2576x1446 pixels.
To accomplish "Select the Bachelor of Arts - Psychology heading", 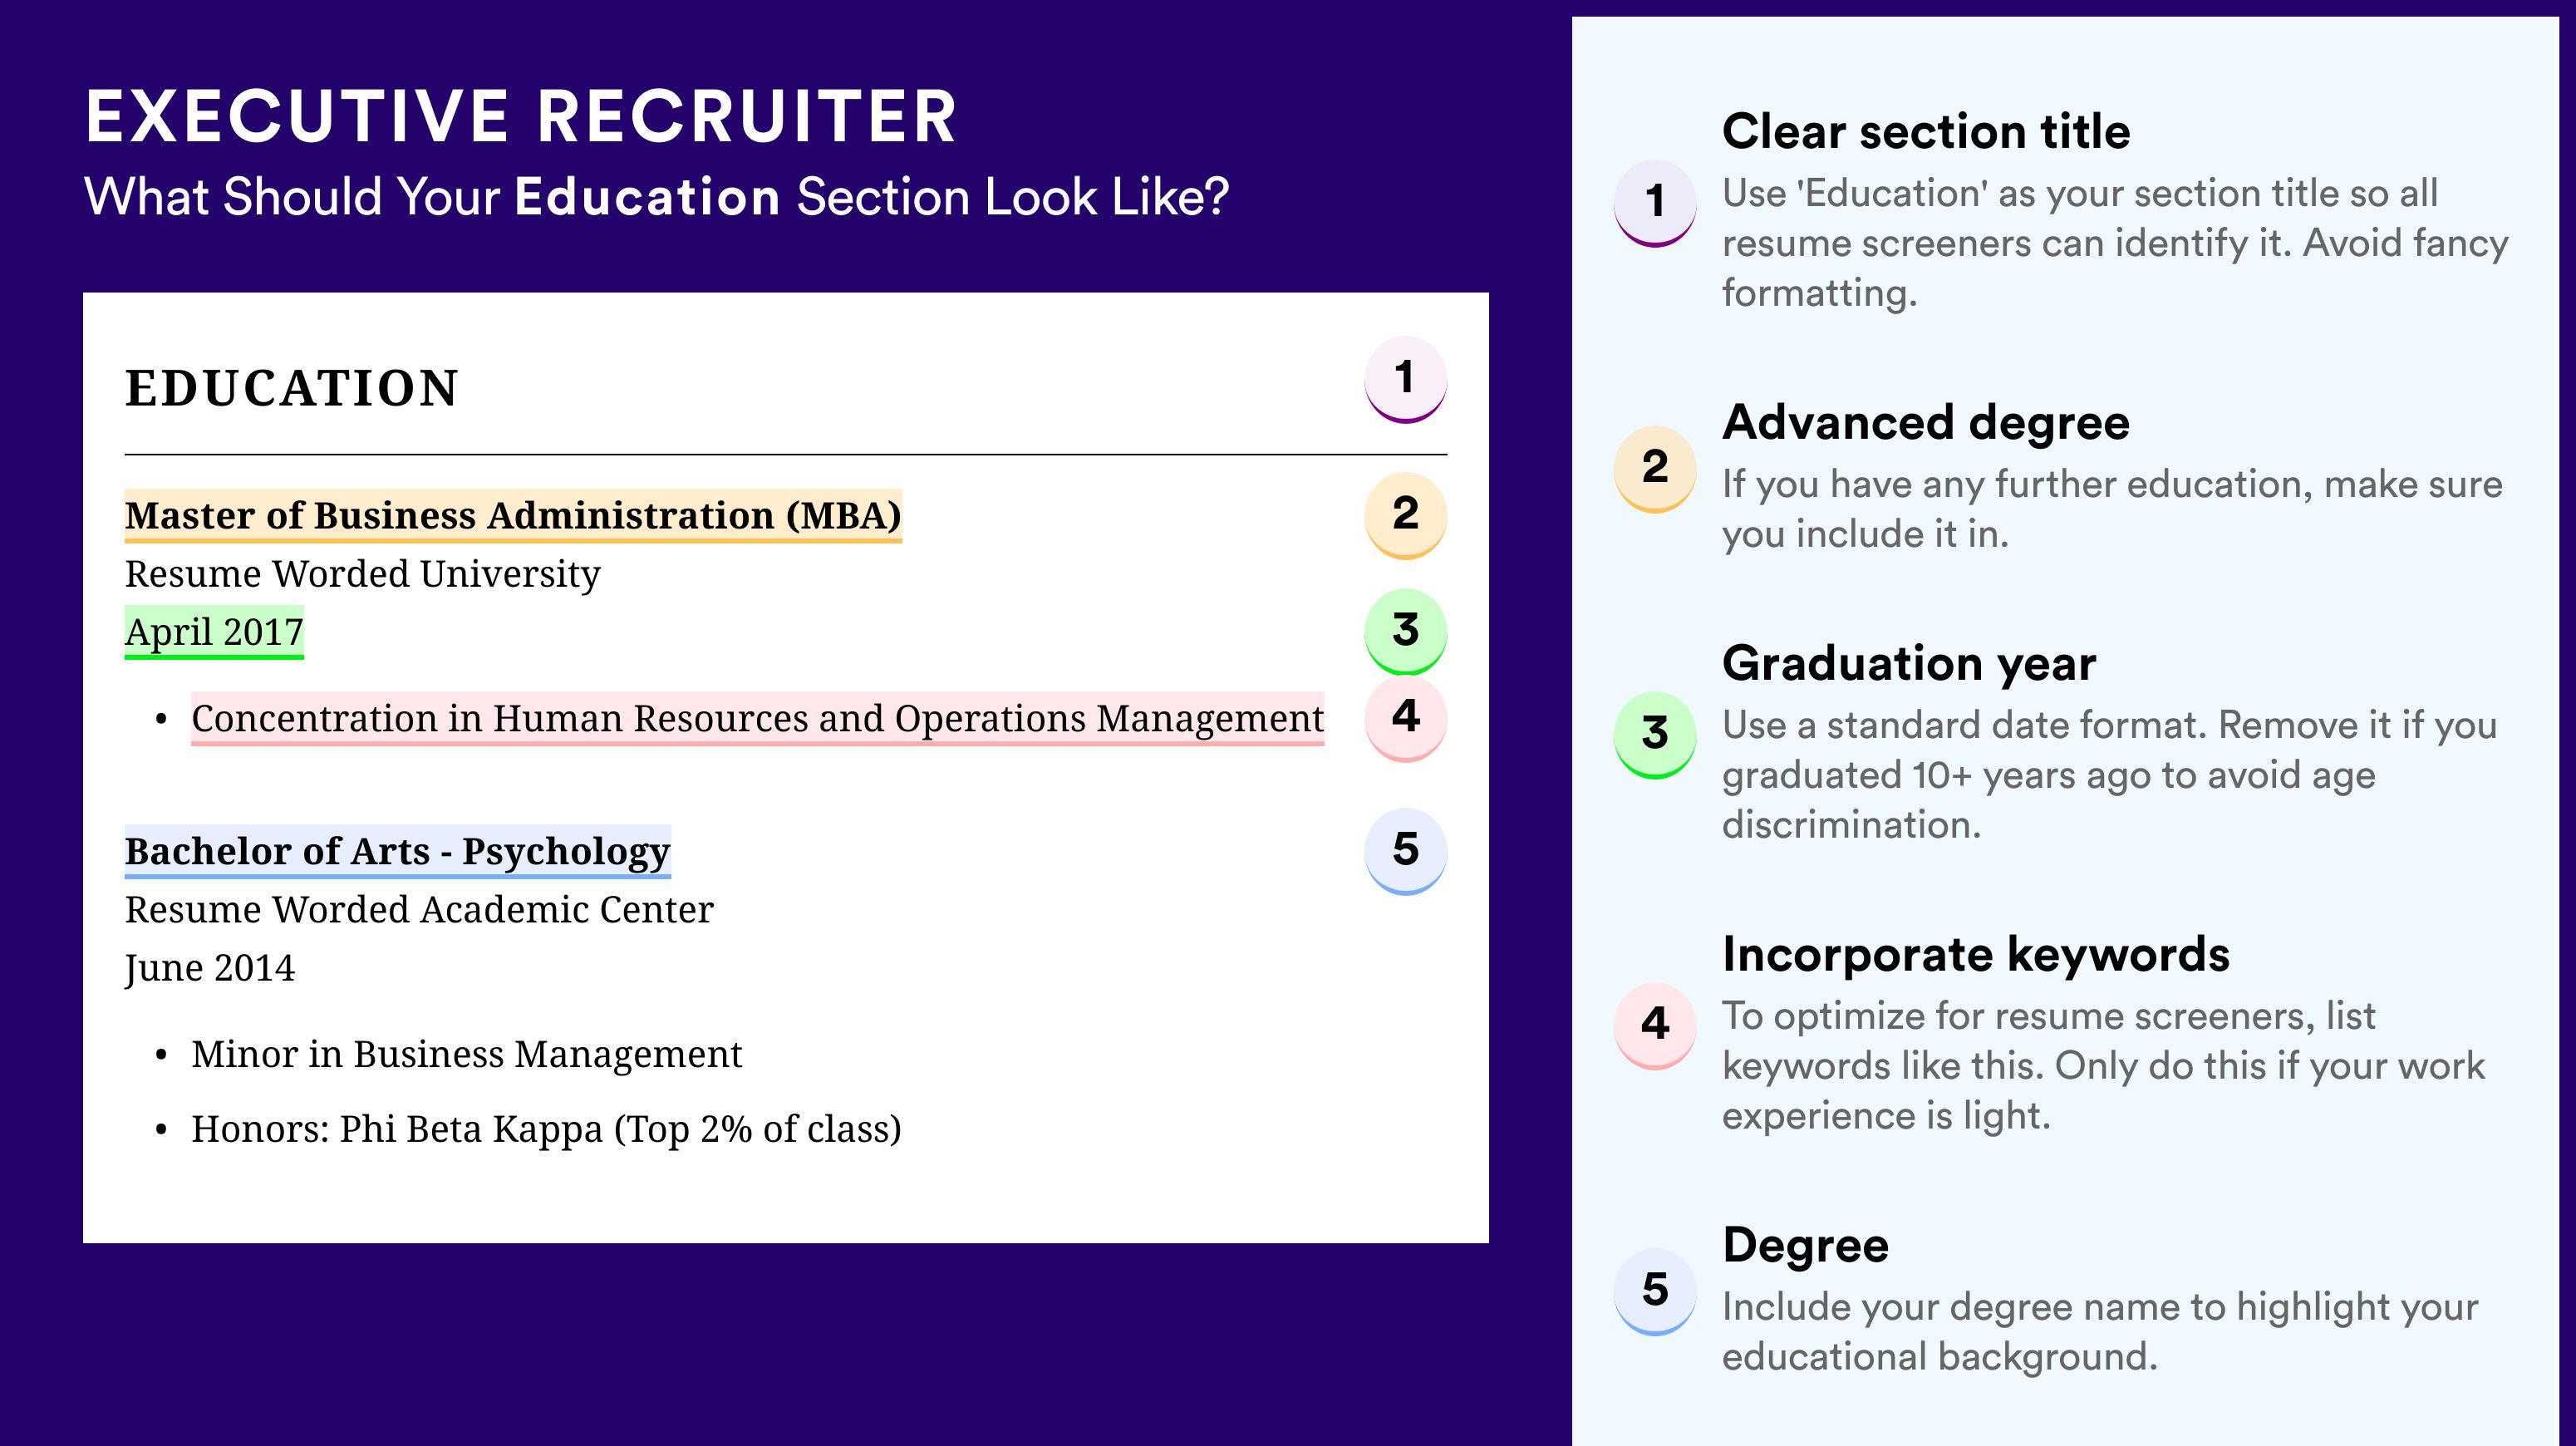I will tap(397, 851).
